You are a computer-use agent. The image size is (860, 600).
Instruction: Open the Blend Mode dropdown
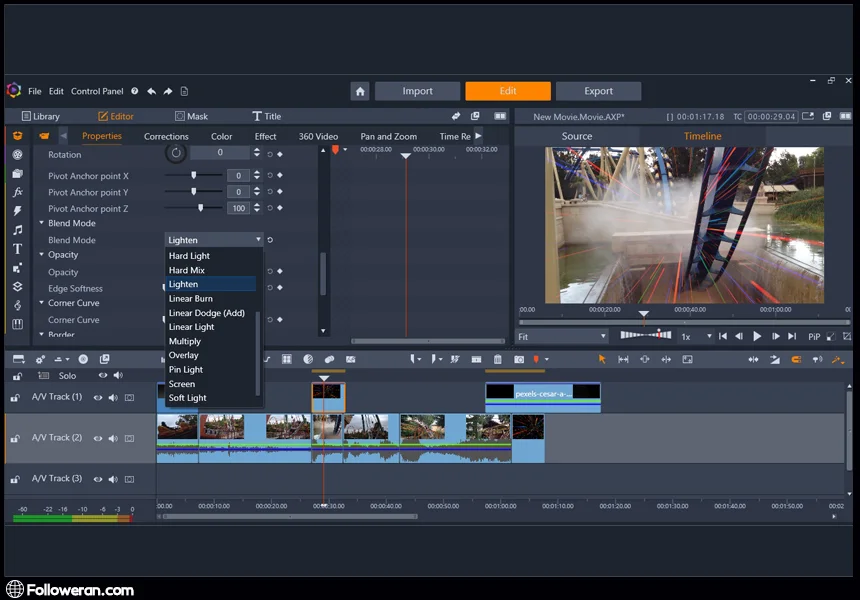point(214,240)
